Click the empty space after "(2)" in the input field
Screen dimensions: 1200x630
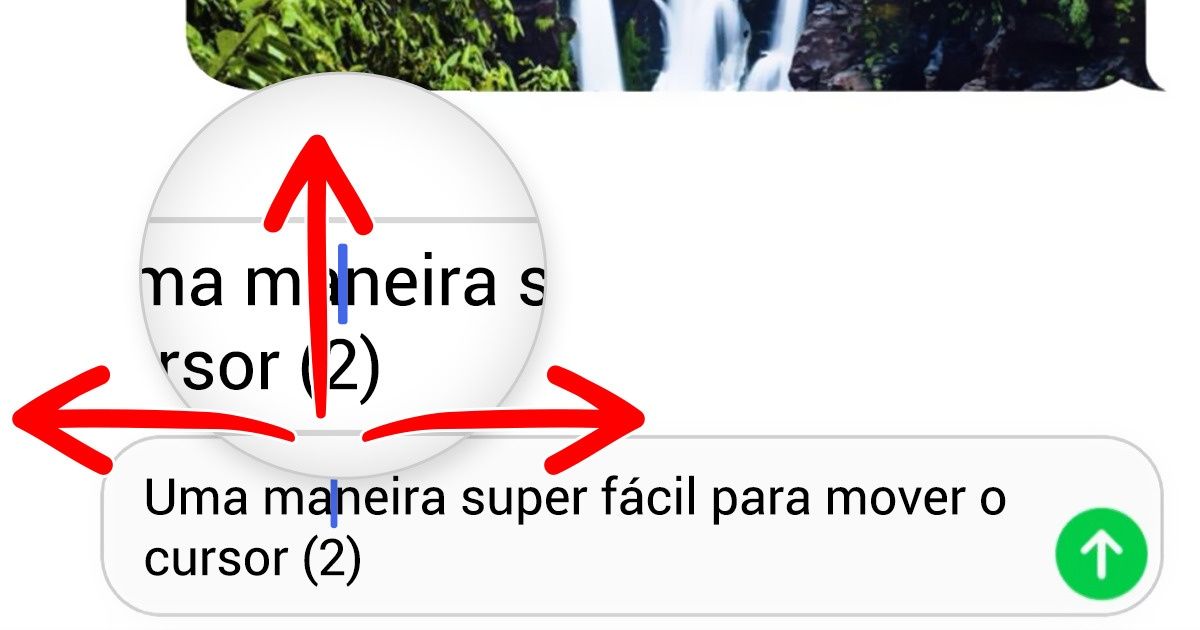(700, 562)
